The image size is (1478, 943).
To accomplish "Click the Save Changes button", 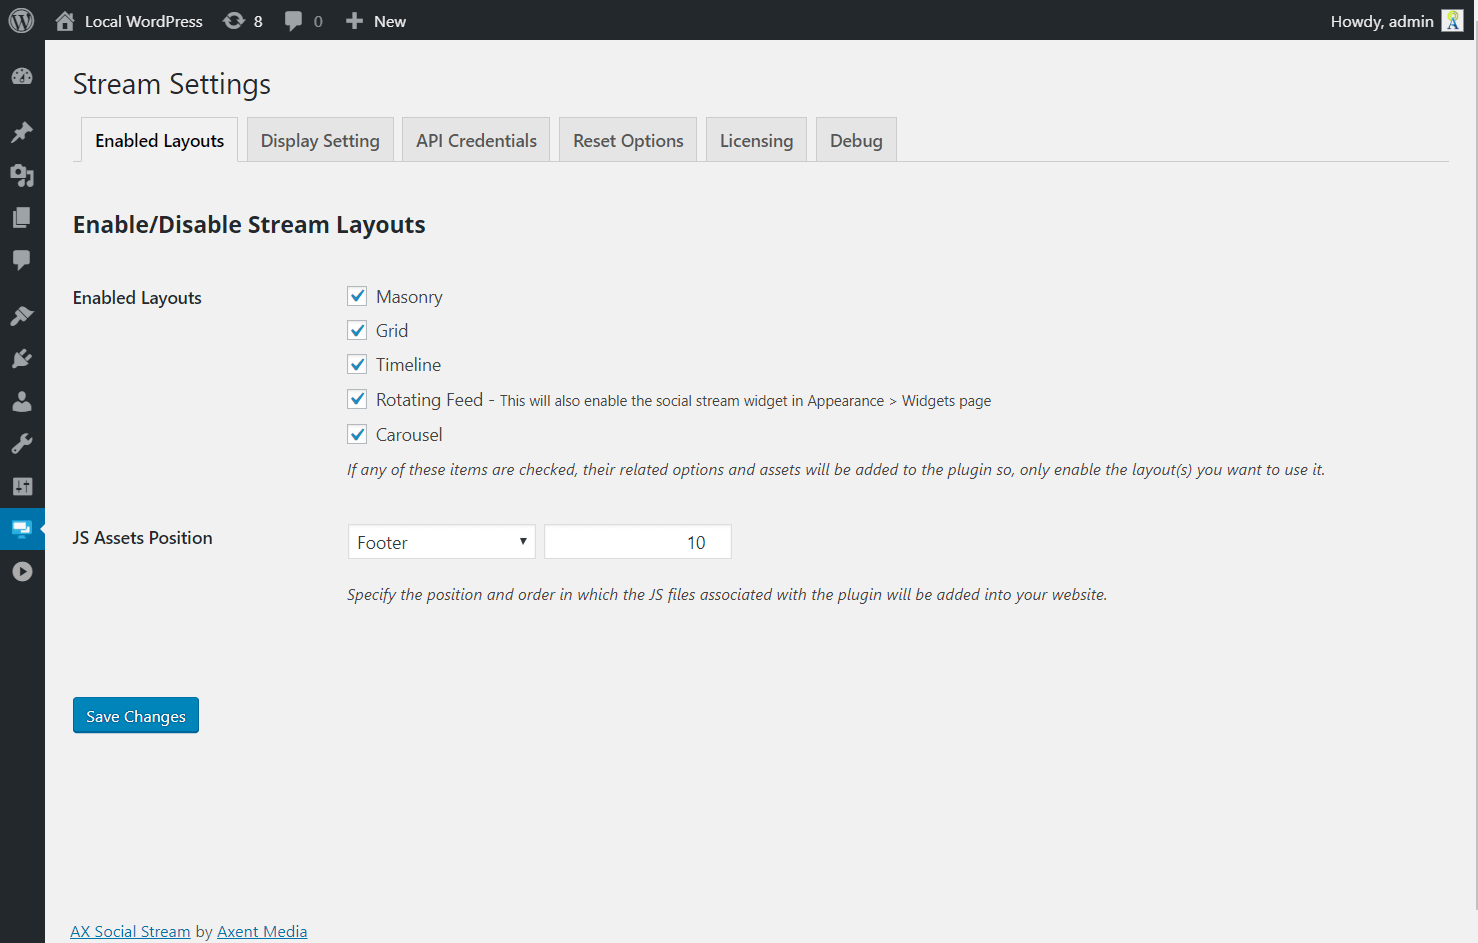I will pyautogui.click(x=136, y=716).
